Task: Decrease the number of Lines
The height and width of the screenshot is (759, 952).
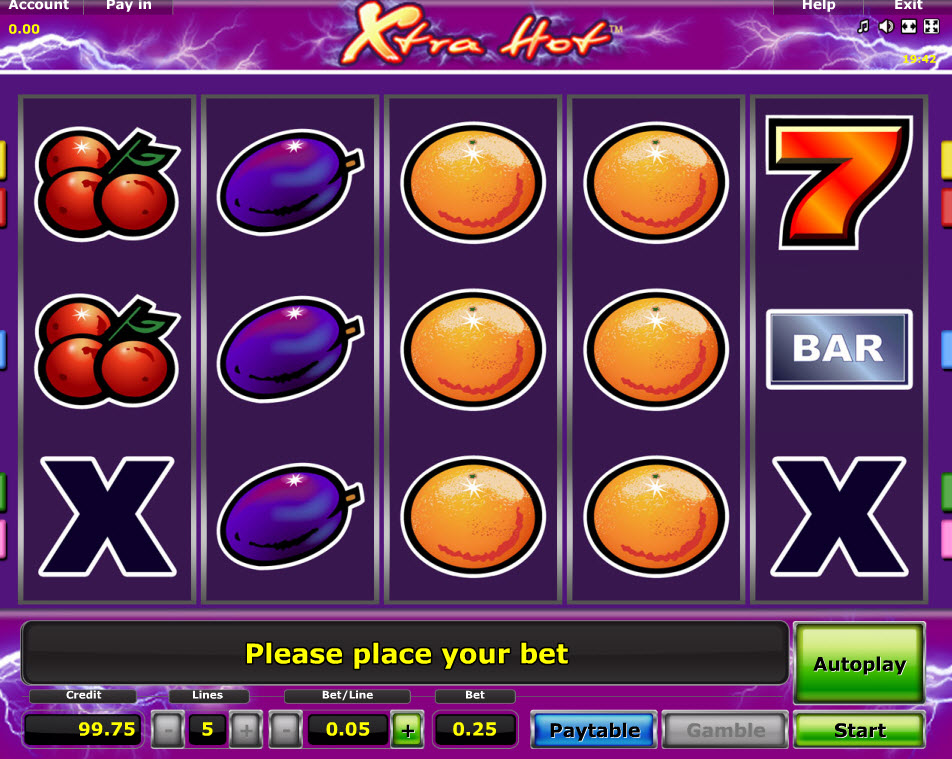Action: pos(167,729)
